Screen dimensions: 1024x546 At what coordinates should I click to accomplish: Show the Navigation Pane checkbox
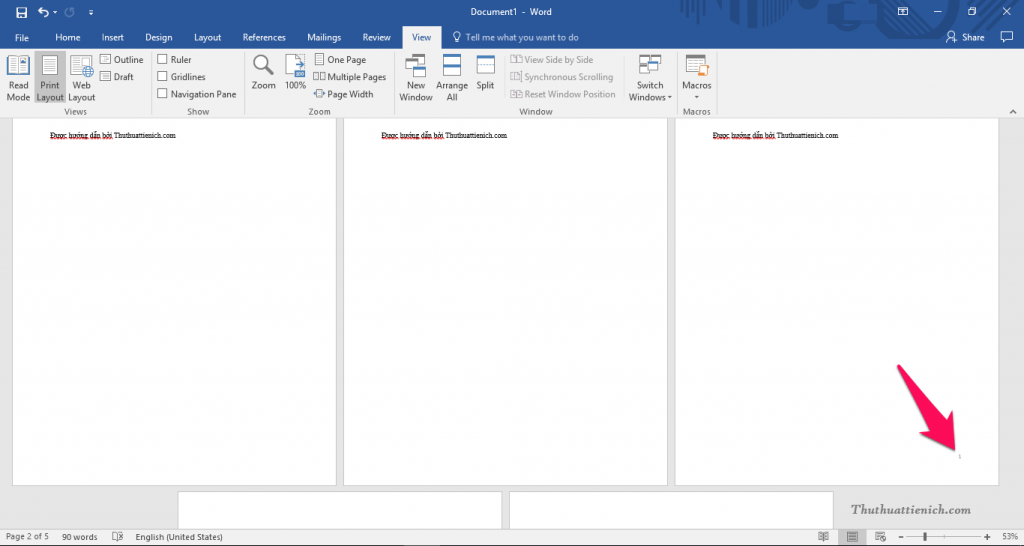tap(163, 94)
